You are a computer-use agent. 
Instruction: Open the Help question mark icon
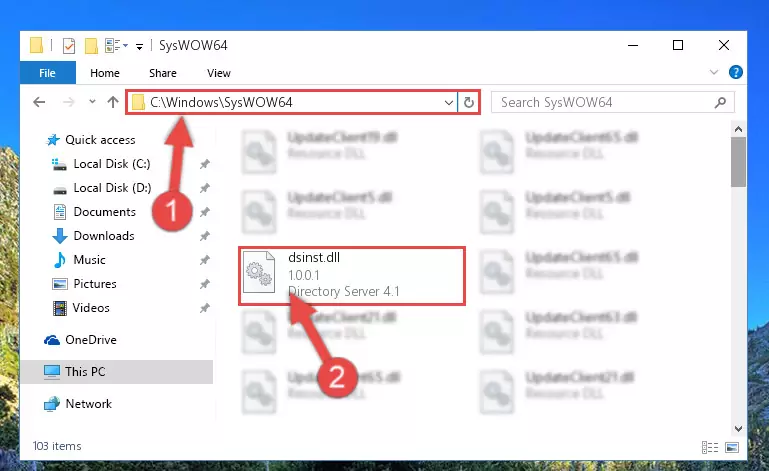[735, 72]
